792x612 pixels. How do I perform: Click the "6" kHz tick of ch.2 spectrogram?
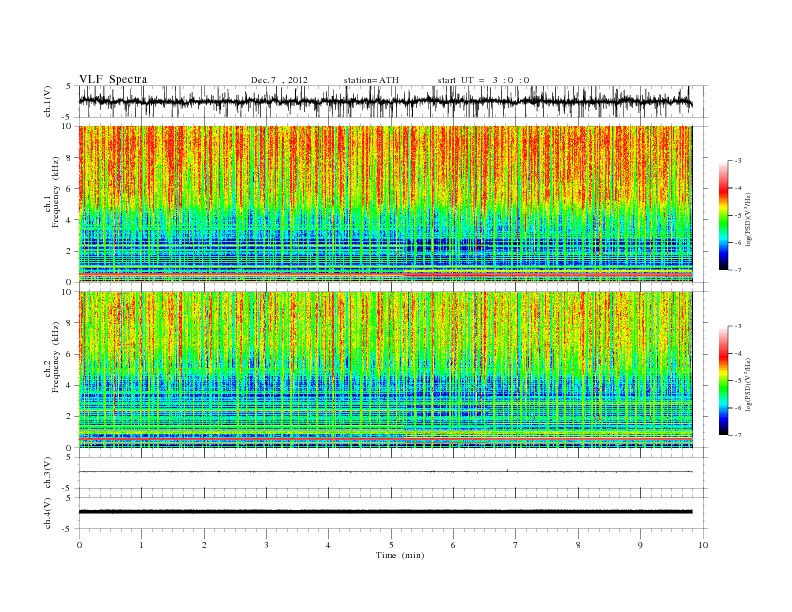[x=69, y=354]
